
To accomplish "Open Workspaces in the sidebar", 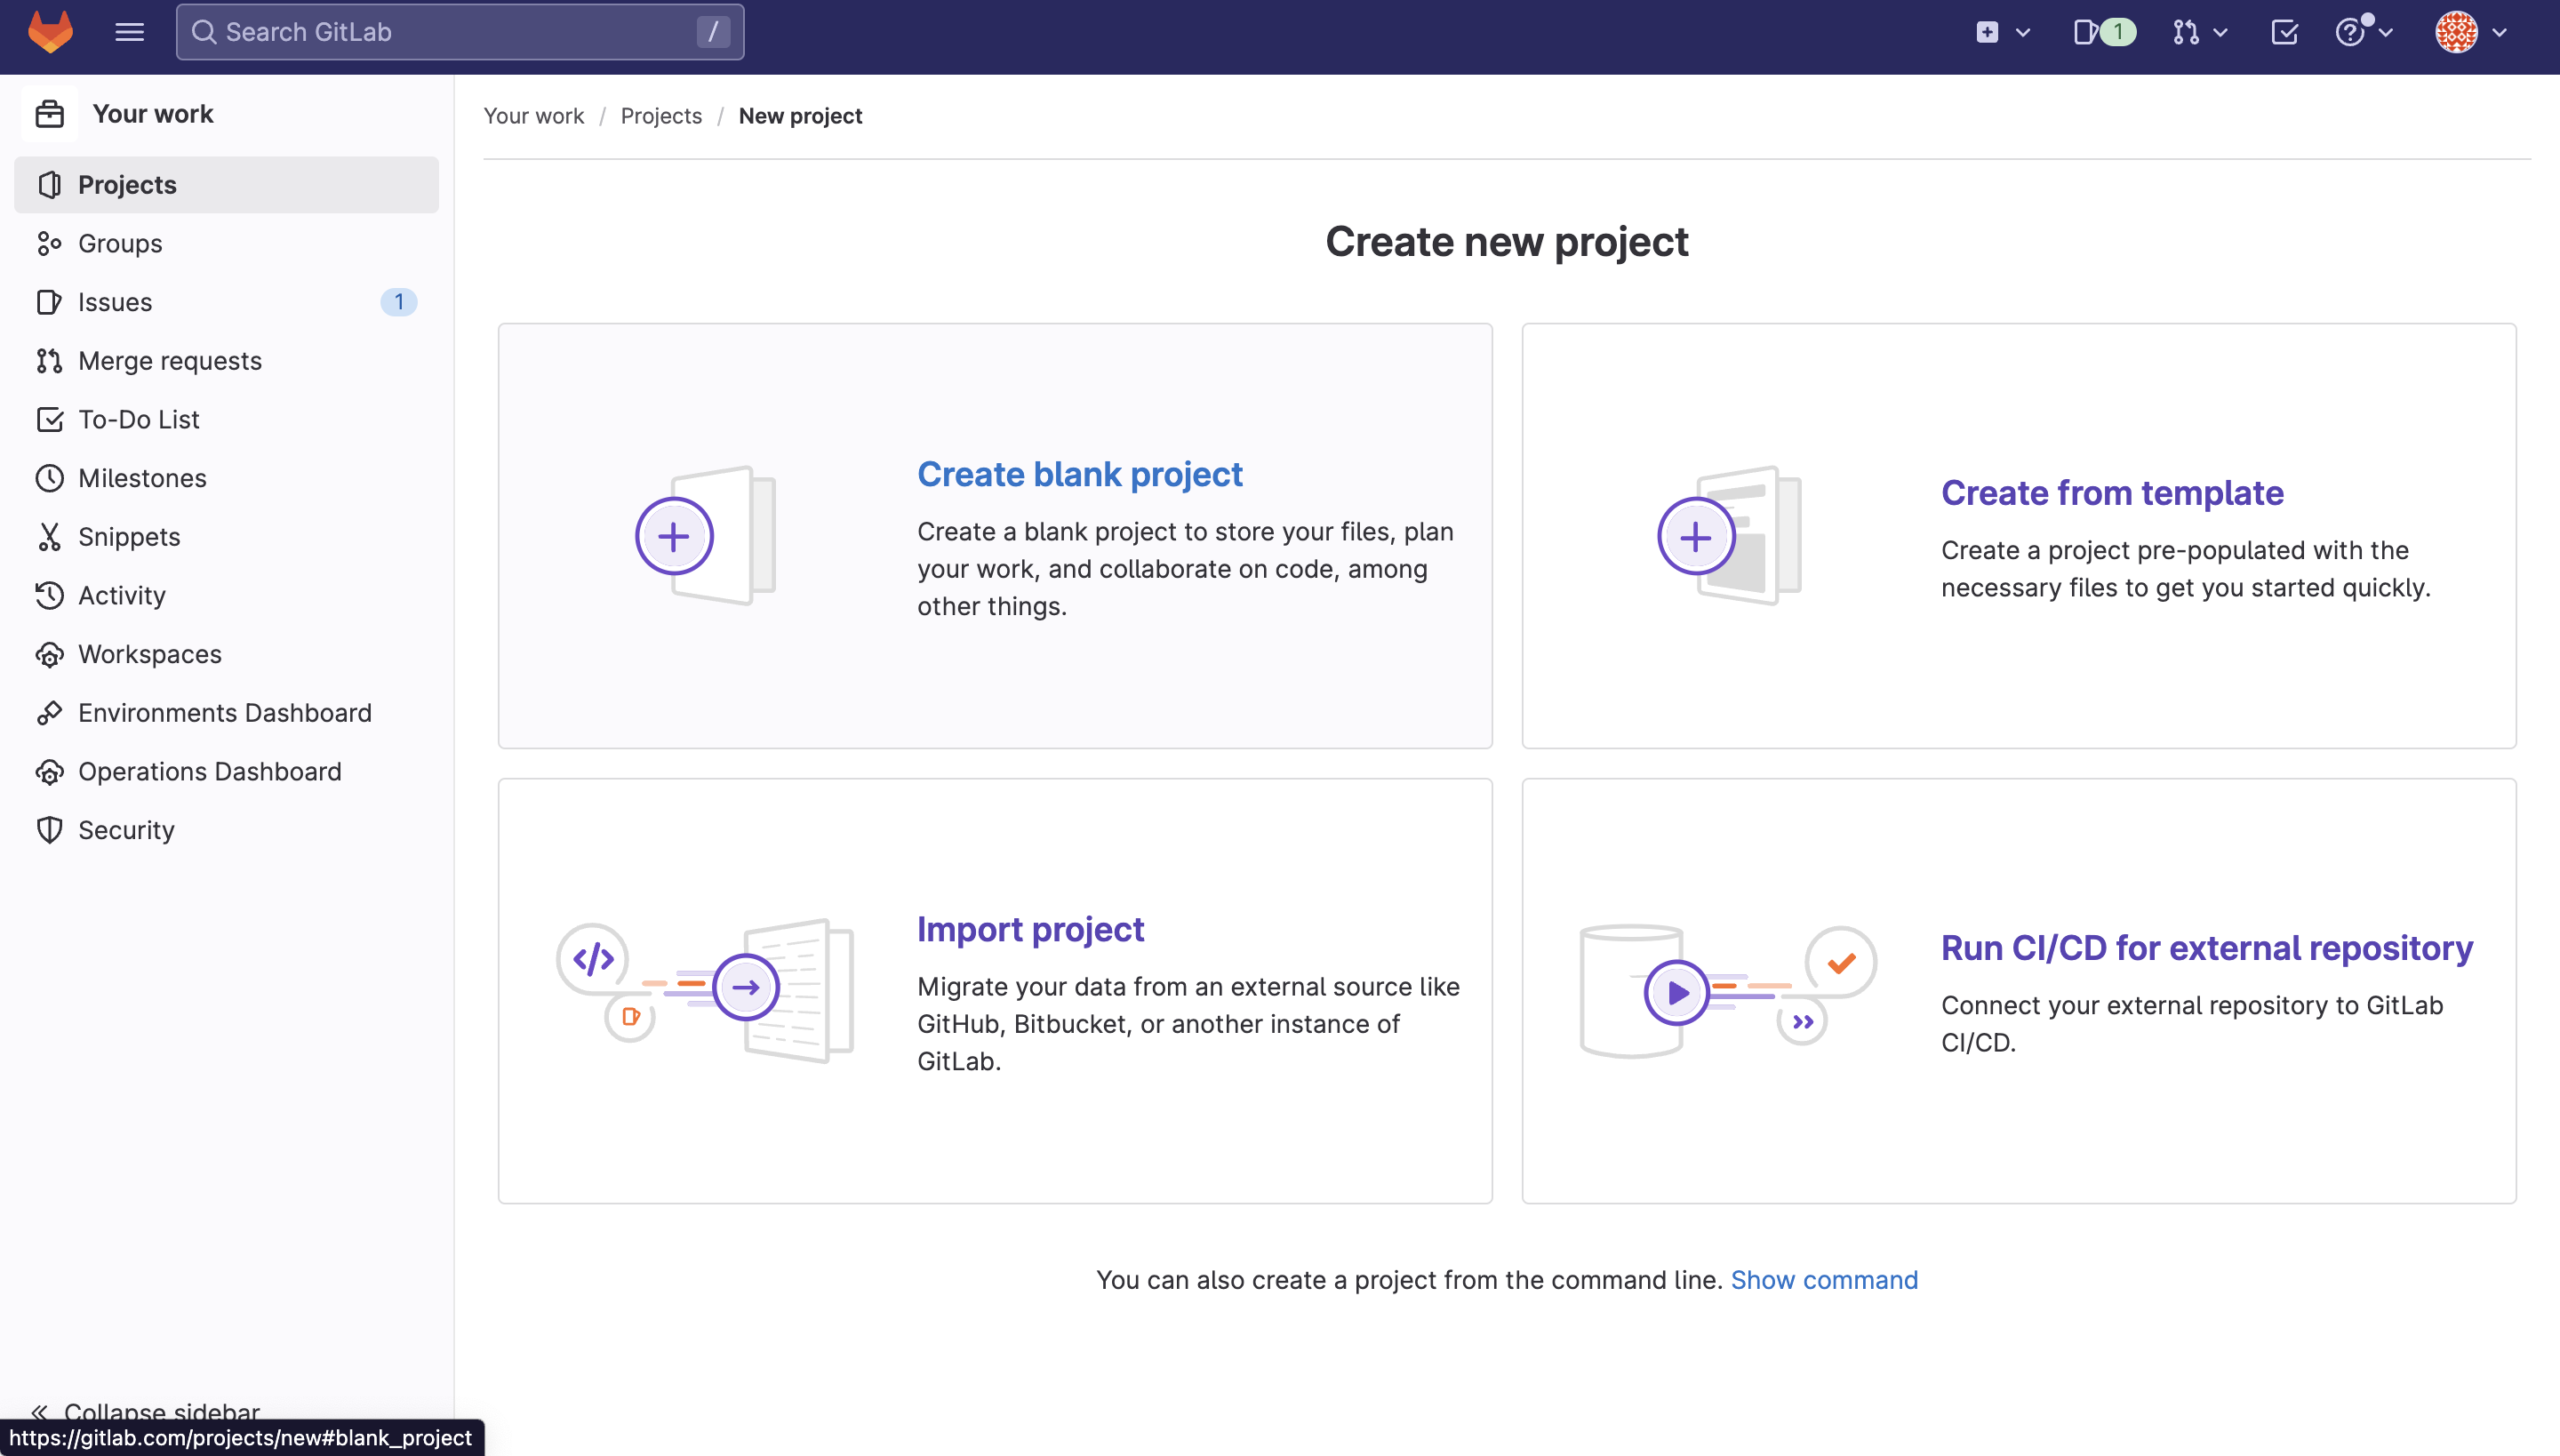I will click(226, 654).
